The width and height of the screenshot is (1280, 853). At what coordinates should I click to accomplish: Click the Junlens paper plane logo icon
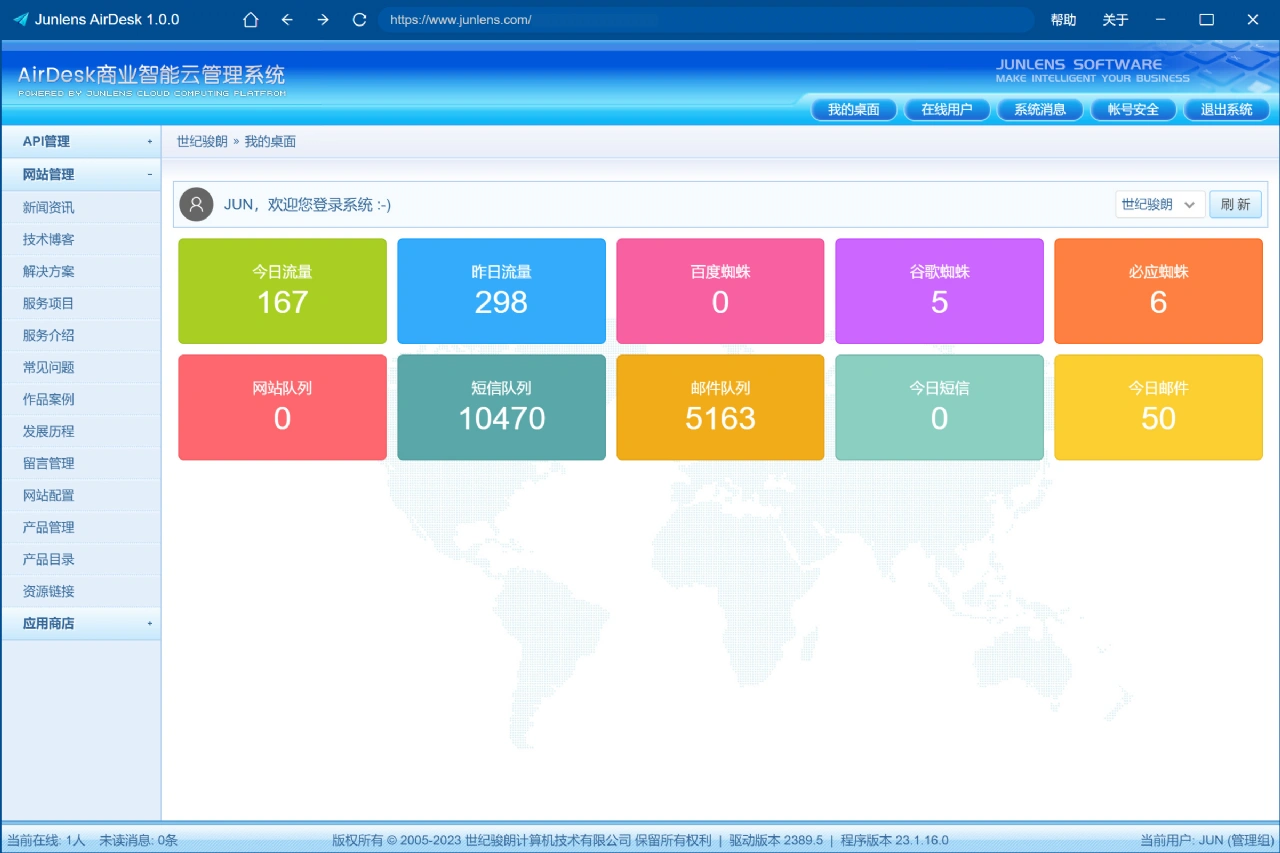[x=20, y=20]
